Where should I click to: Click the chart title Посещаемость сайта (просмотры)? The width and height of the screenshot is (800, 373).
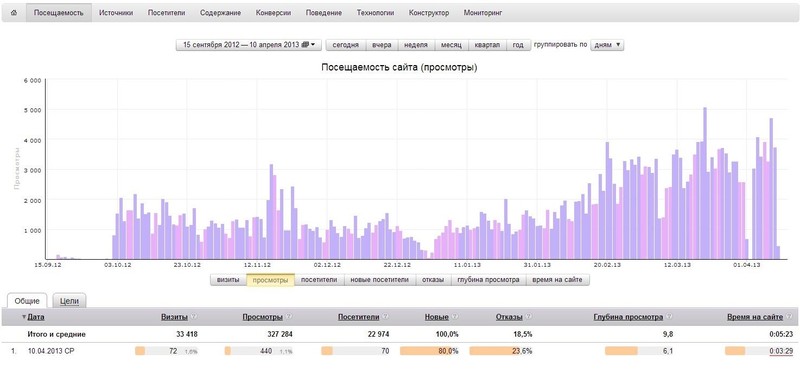pyautogui.click(x=399, y=67)
